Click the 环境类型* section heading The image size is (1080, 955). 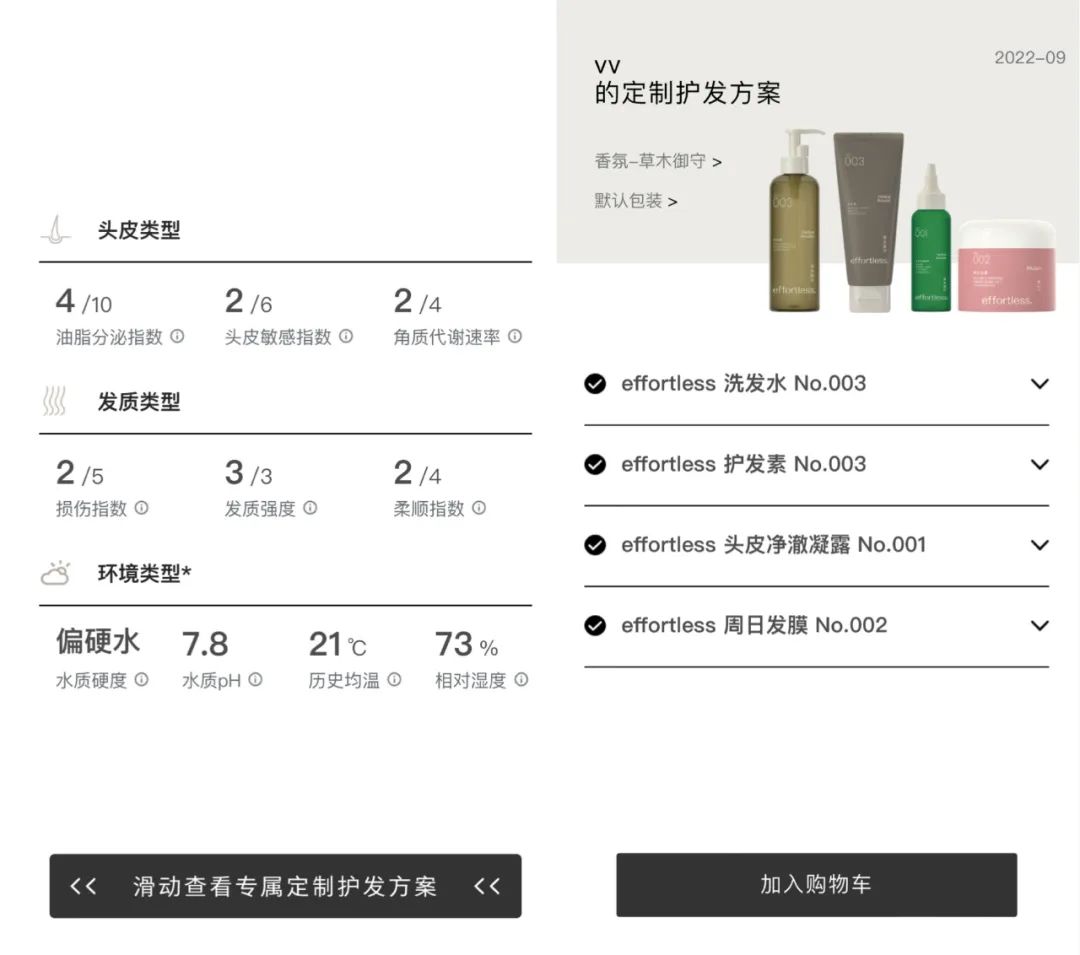coord(144,573)
